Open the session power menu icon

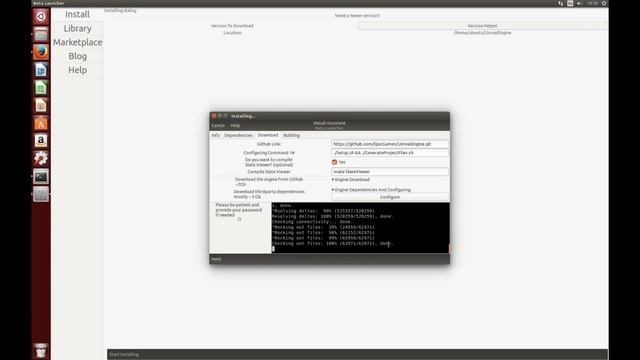point(604,3)
